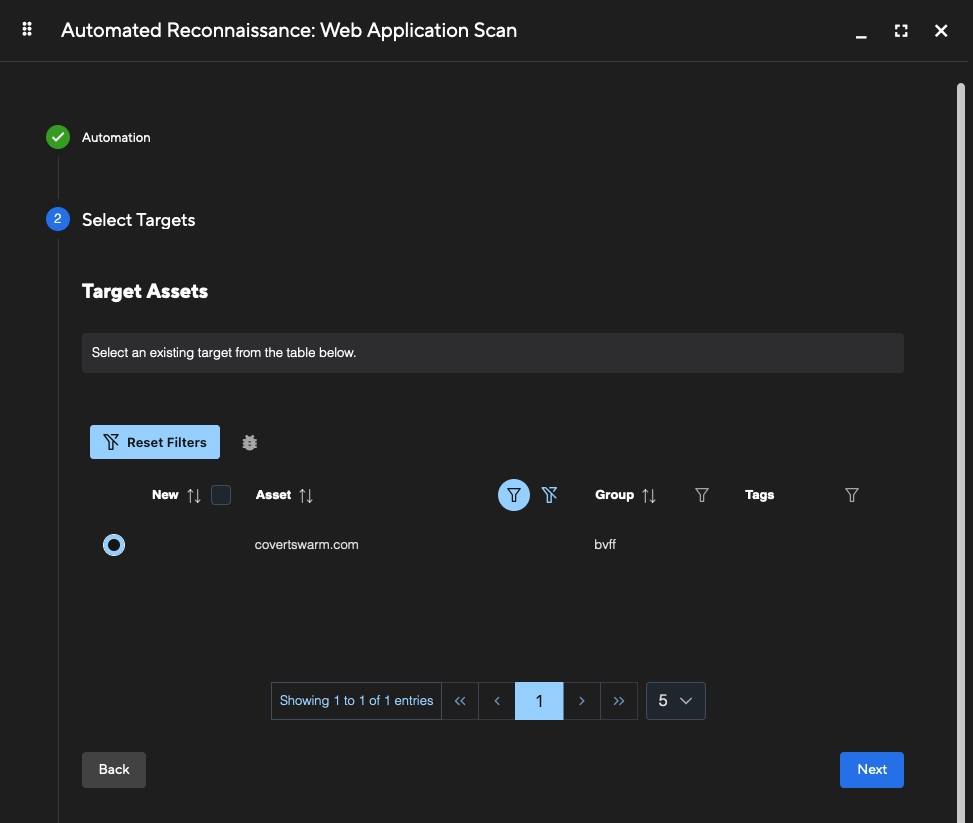Screen dimensions: 973x823
Task: Click the Automation step label
Action: click(116, 137)
